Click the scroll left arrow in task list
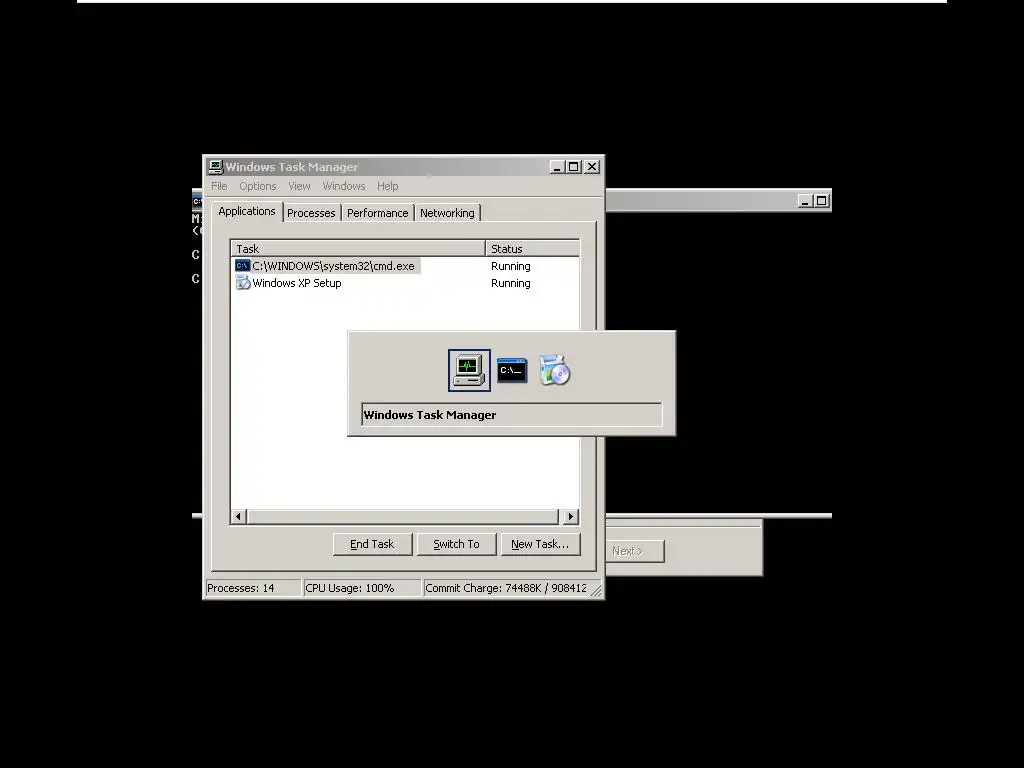 coord(238,517)
